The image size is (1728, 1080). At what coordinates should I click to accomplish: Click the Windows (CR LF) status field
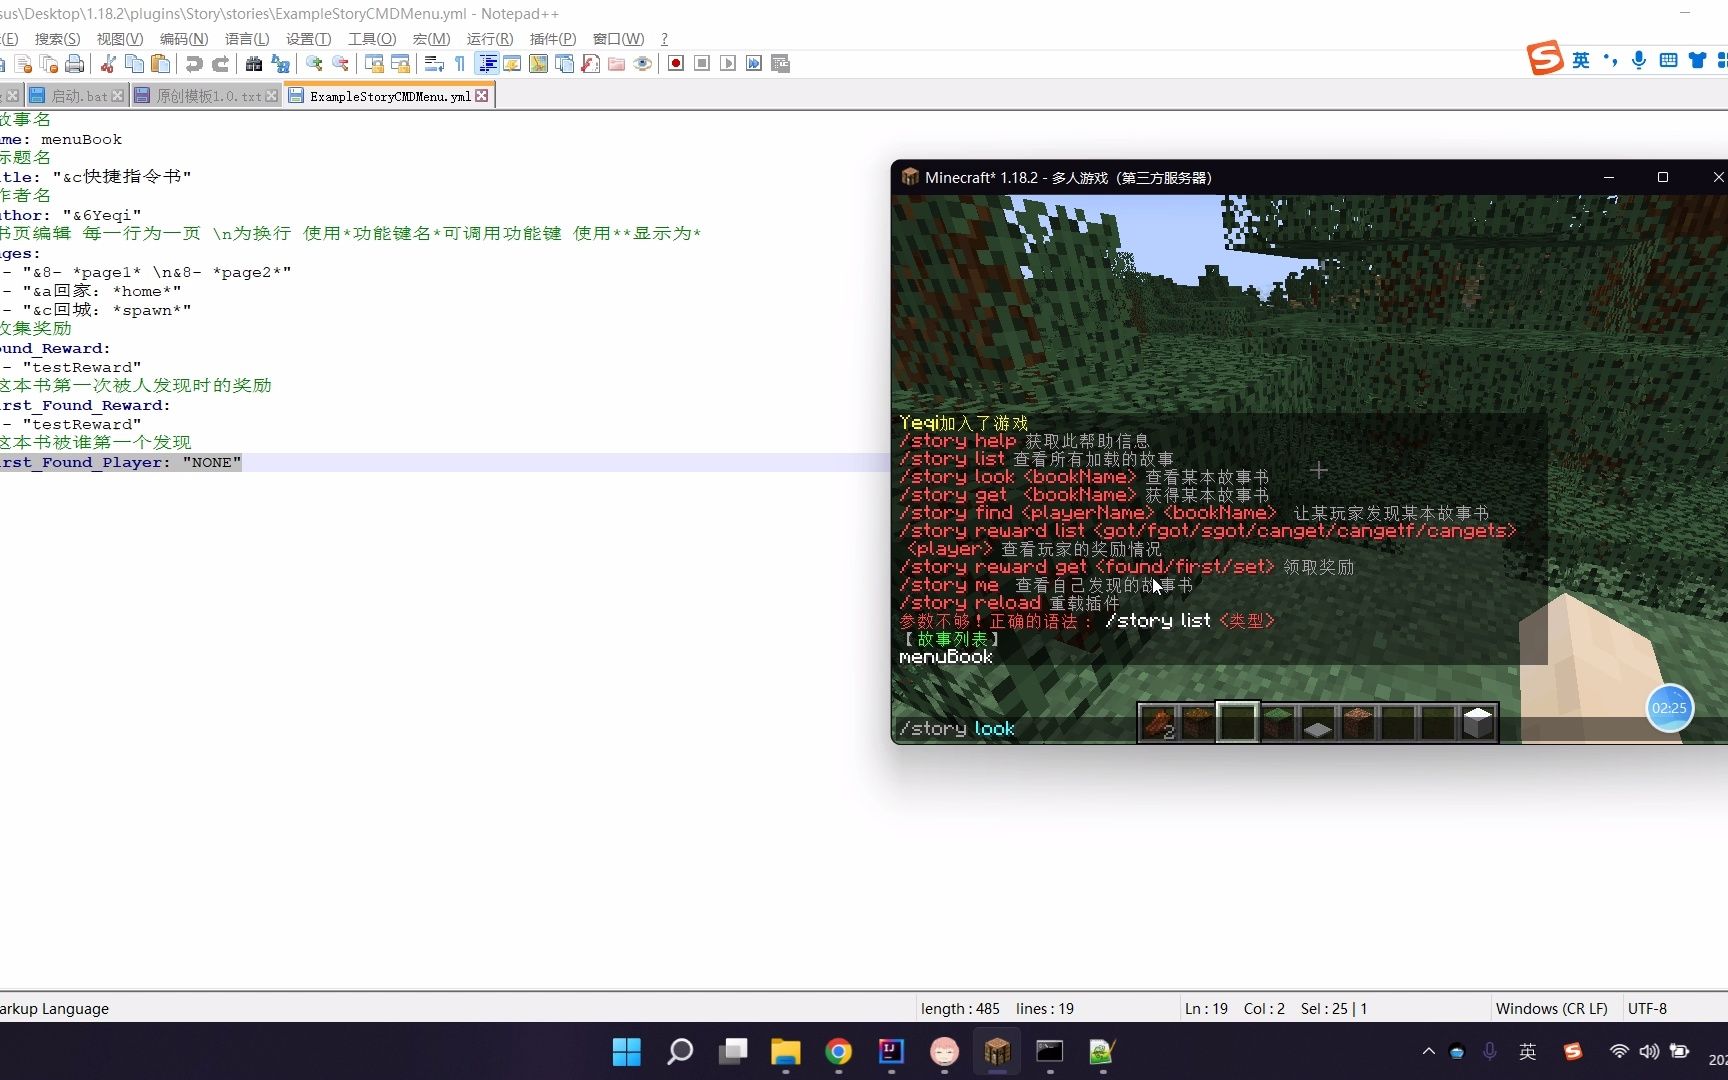1551,1008
